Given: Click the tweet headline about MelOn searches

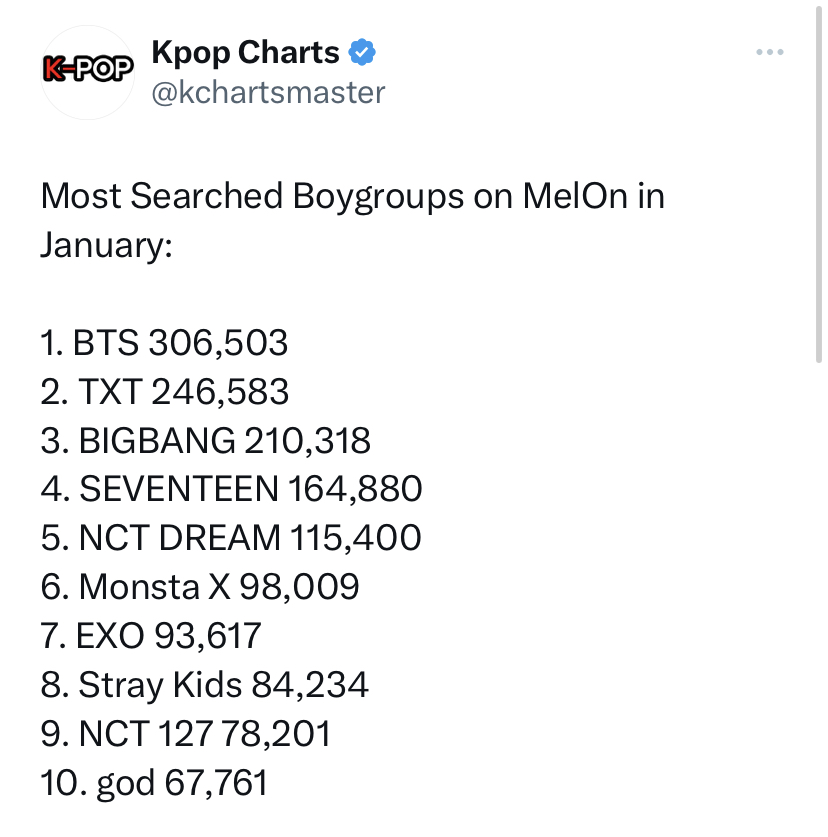Looking at the screenshot, I should point(352,220).
